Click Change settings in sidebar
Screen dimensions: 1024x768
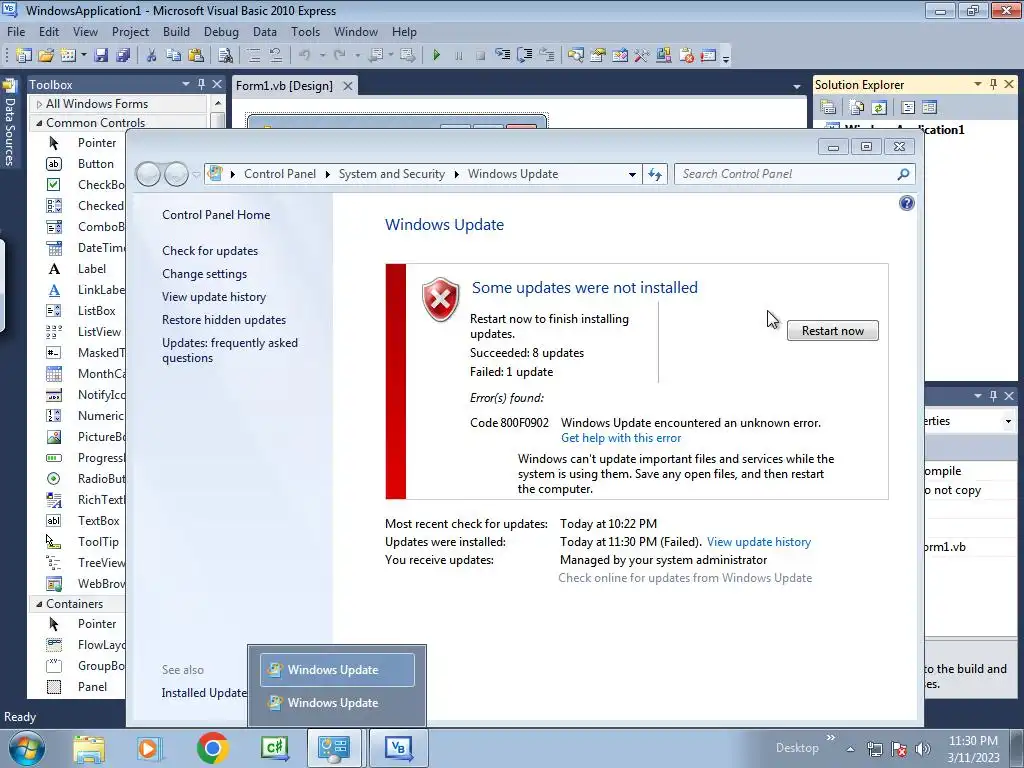[204, 274]
